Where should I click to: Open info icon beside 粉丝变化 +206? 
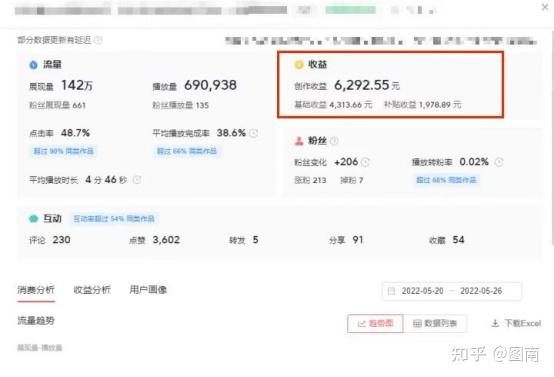click(x=366, y=162)
